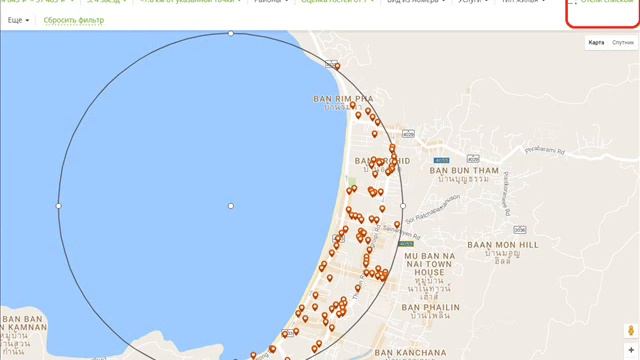
Task: Open the Услуги filter dropdown
Action: (x=473, y=2)
